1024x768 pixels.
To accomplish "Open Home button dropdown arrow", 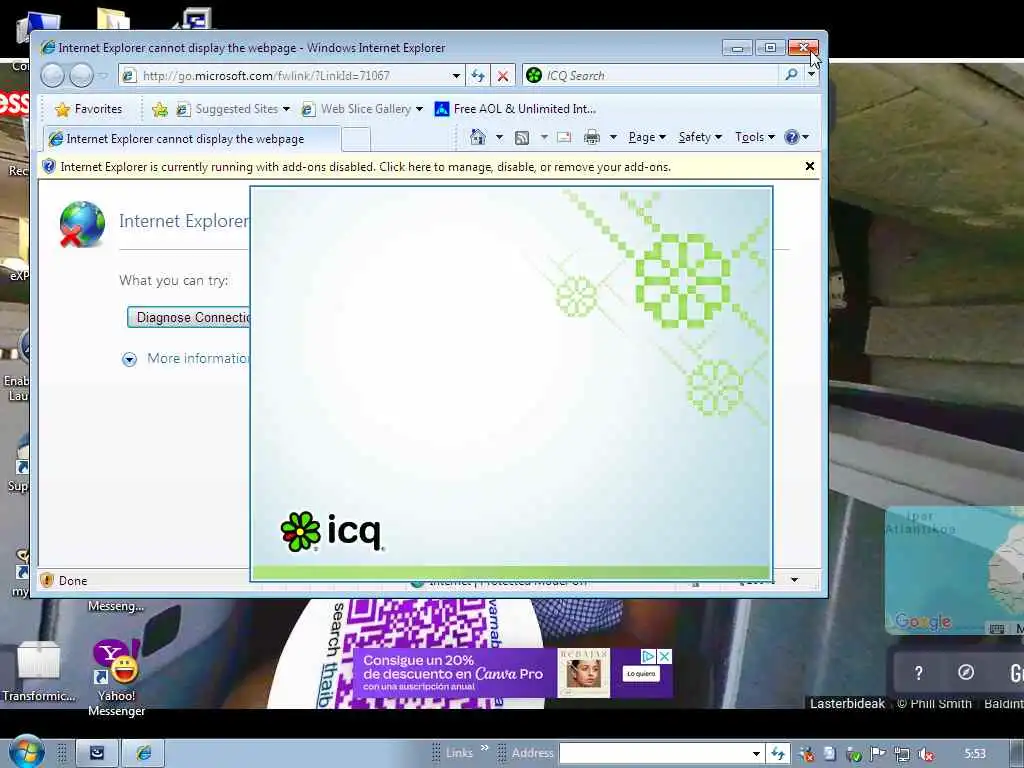I will pyautogui.click(x=500, y=137).
